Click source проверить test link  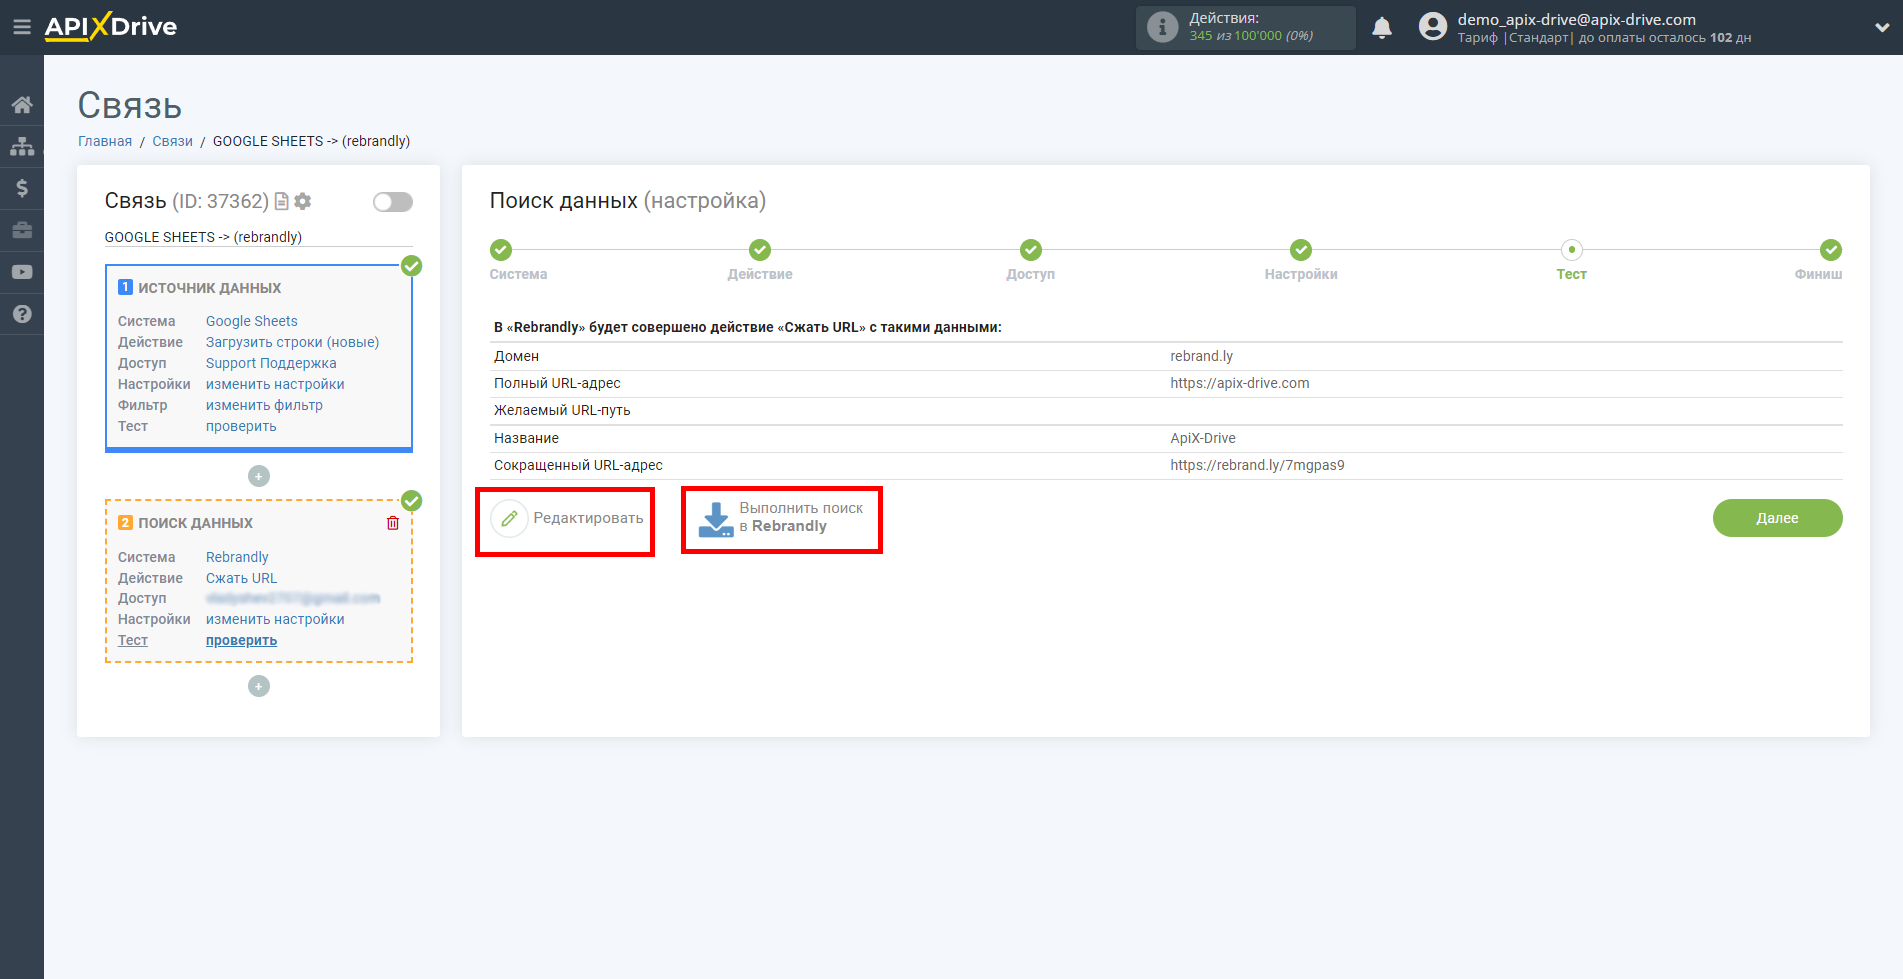coord(241,426)
